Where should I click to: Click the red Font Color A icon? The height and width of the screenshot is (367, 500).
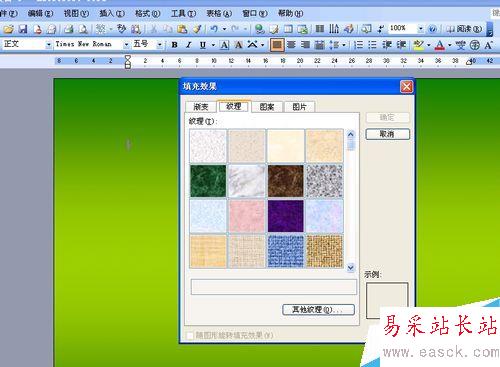click(x=440, y=45)
